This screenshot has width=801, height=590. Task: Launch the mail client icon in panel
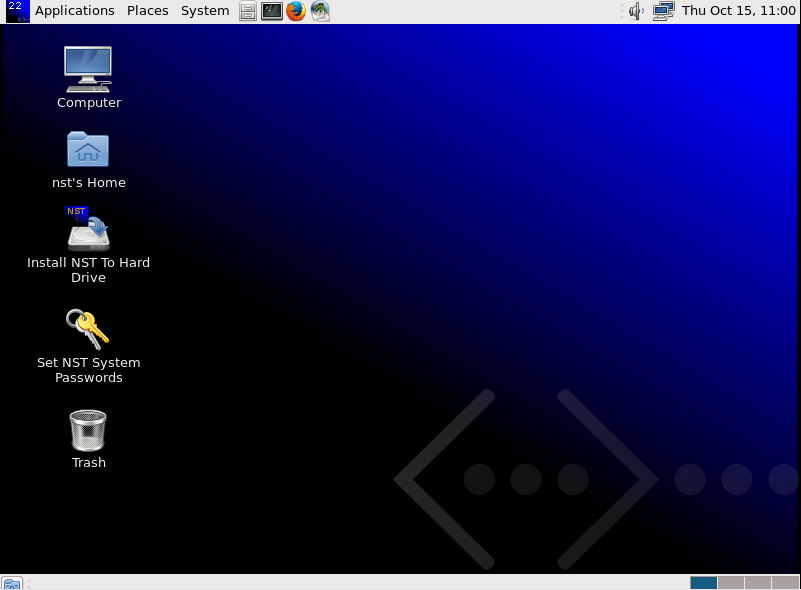[x=320, y=11]
